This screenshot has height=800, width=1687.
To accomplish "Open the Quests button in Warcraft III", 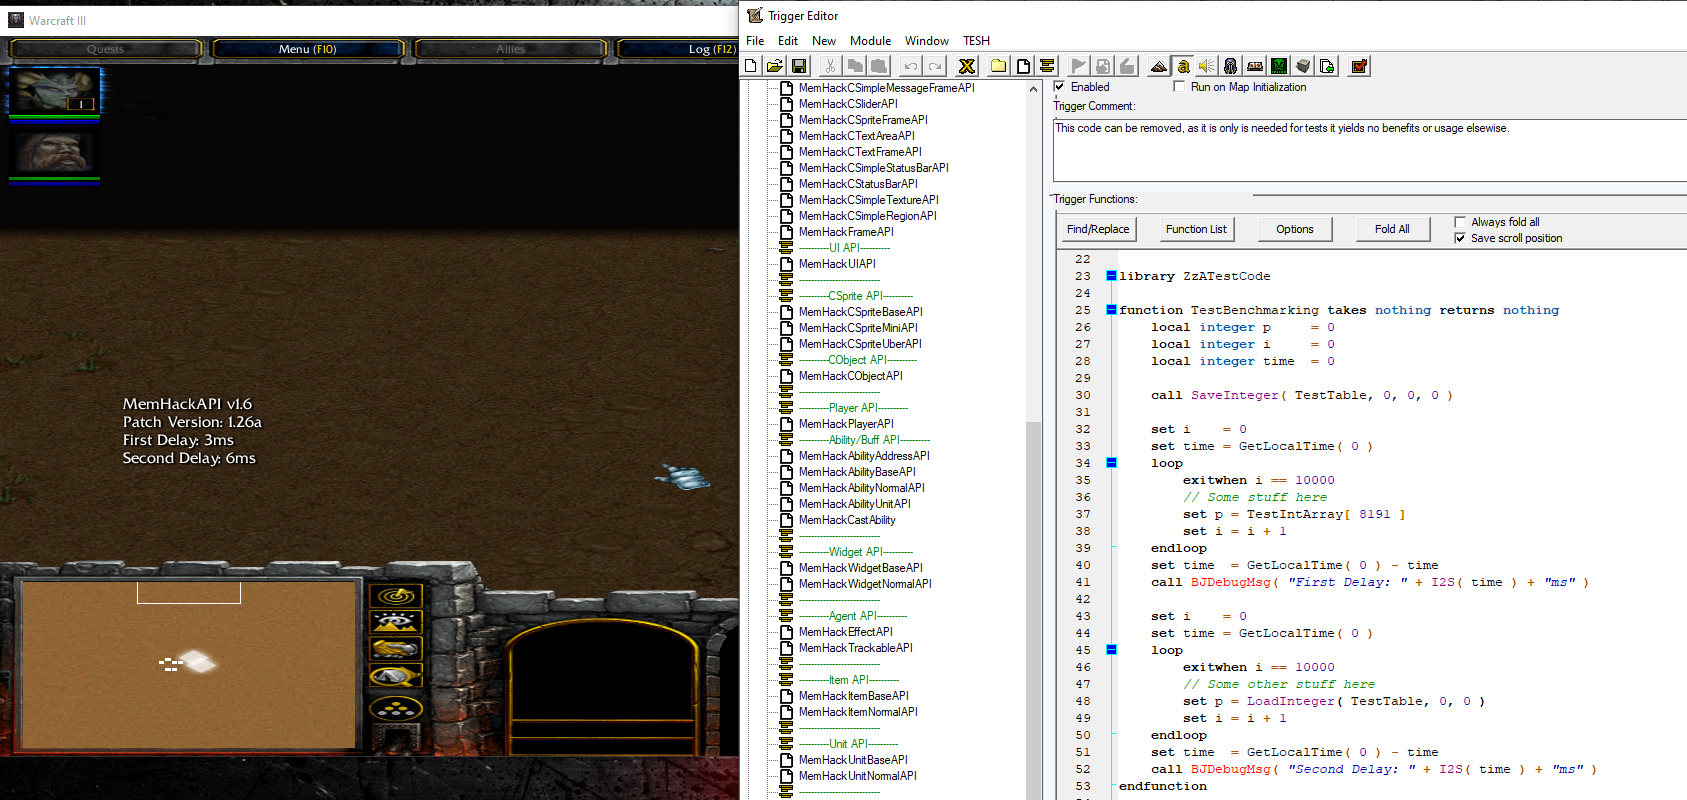I will click(105, 49).
